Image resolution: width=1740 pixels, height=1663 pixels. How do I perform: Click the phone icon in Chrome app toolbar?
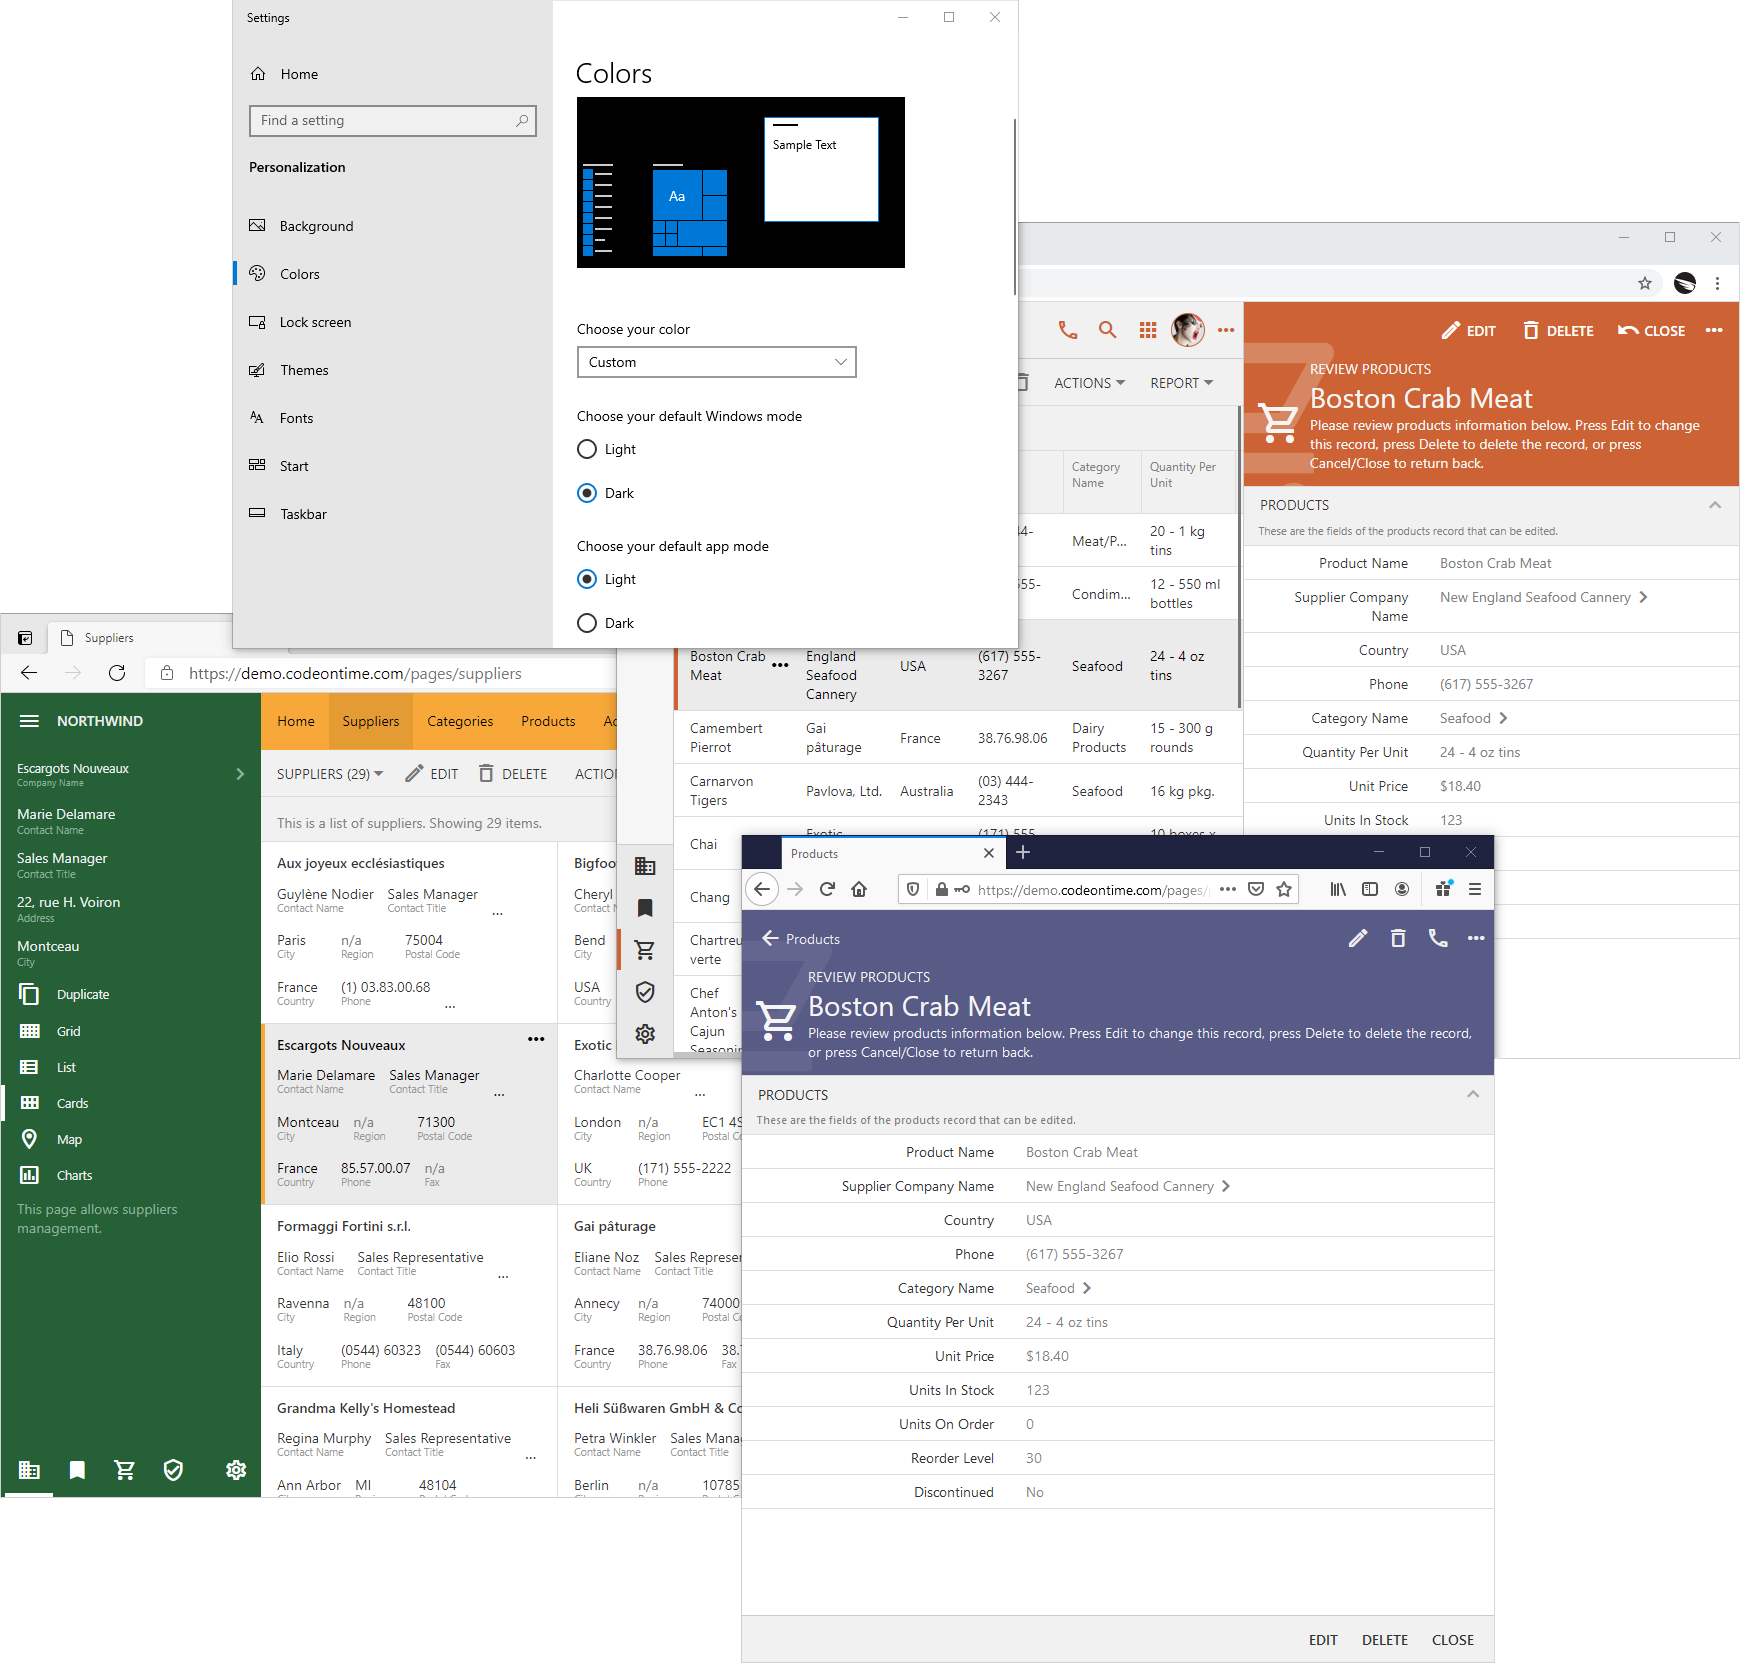[1068, 330]
